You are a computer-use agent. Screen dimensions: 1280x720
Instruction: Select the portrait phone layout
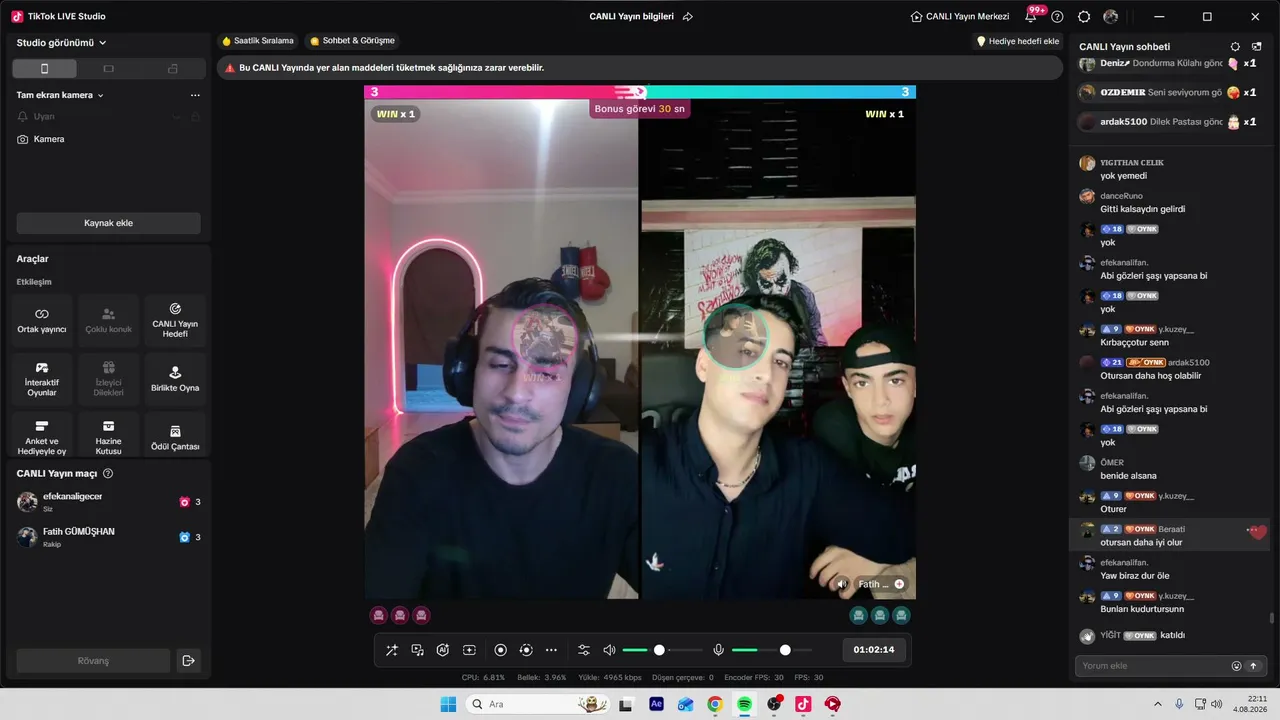44,68
